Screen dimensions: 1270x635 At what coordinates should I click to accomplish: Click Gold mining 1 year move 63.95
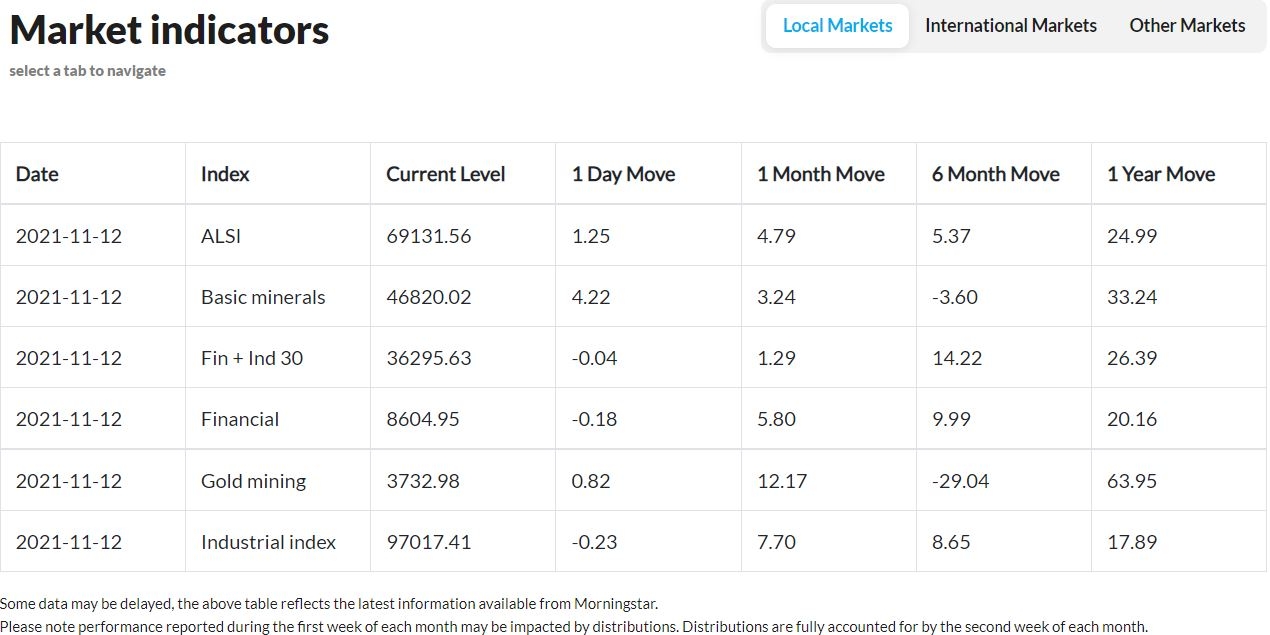click(x=1132, y=481)
